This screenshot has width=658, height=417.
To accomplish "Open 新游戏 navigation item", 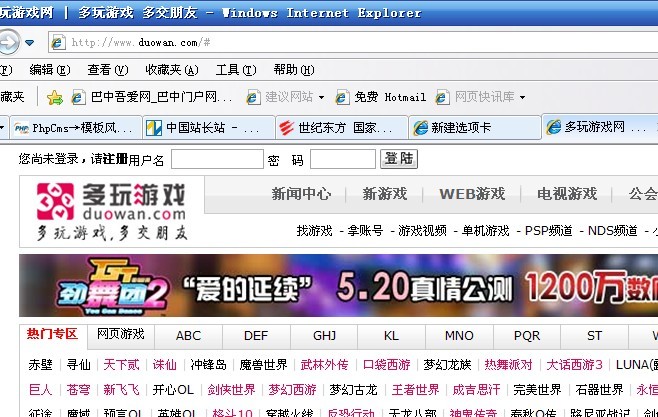I will [x=385, y=194].
